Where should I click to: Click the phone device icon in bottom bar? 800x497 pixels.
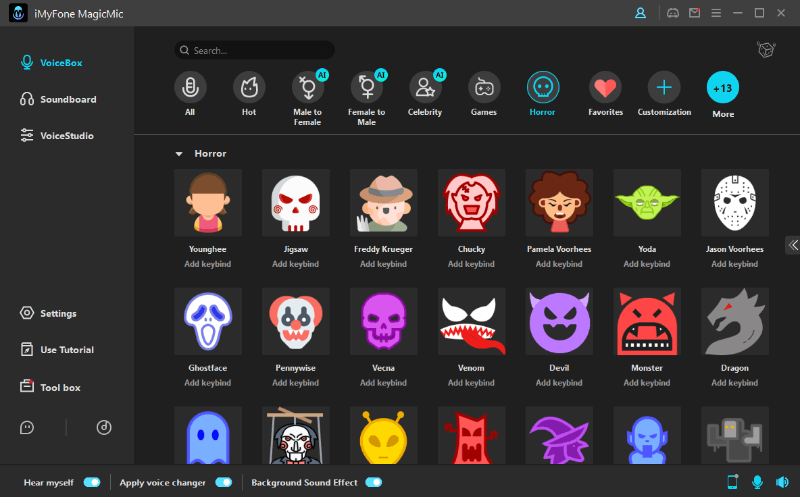click(x=733, y=482)
